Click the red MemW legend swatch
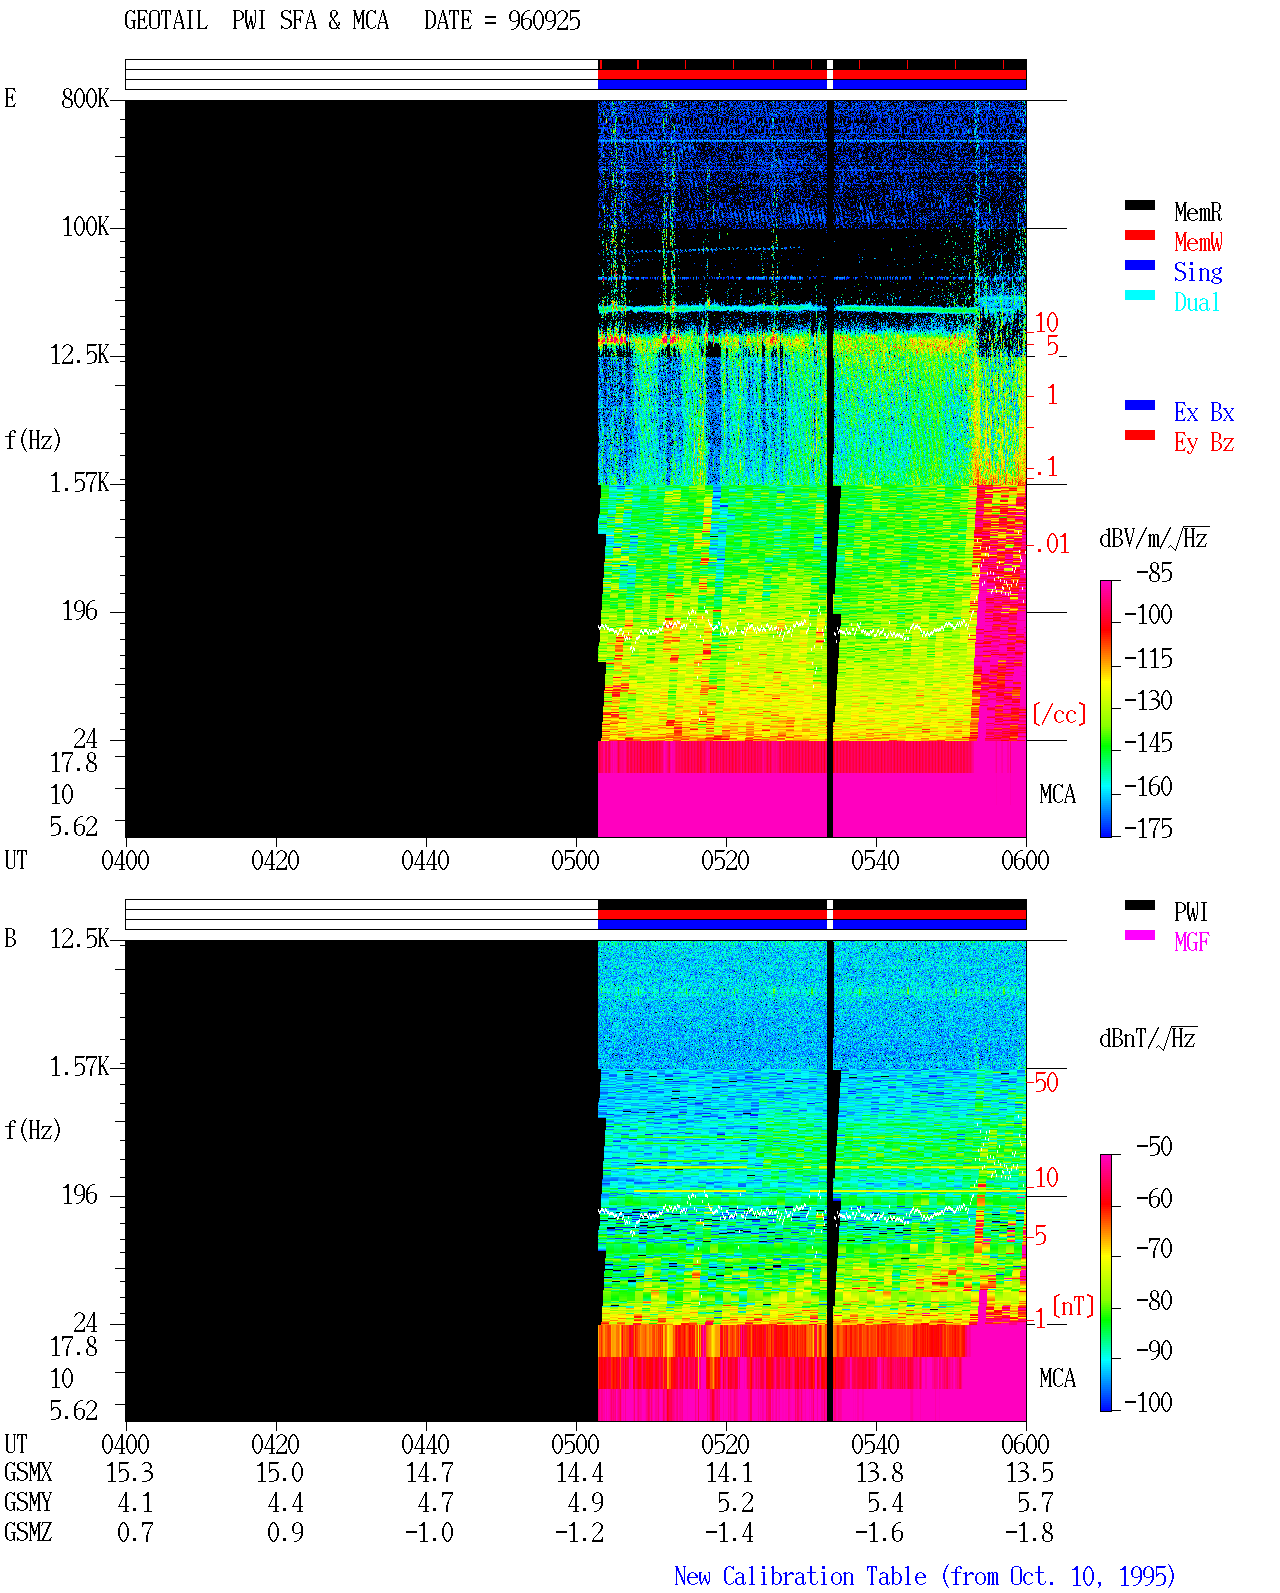The height and width of the screenshot is (1593, 1280). click(1140, 236)
